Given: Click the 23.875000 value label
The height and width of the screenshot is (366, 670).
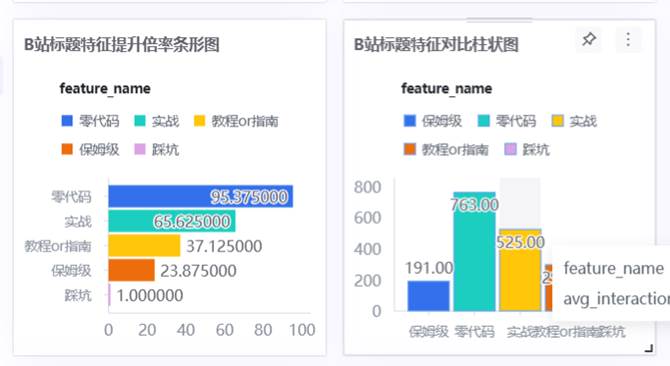Looking at the screenshot, I should point(198,271).
